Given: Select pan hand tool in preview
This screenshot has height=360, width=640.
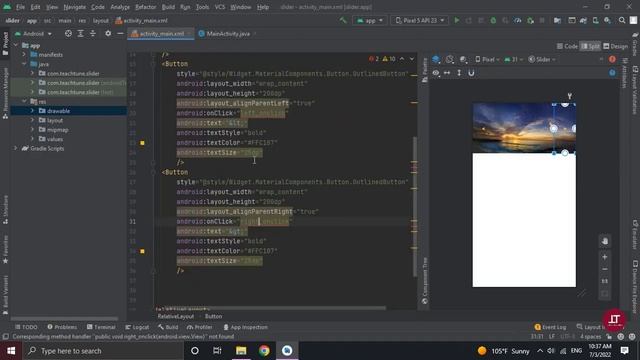Looking at the screenshot, I should pos(604,241).
